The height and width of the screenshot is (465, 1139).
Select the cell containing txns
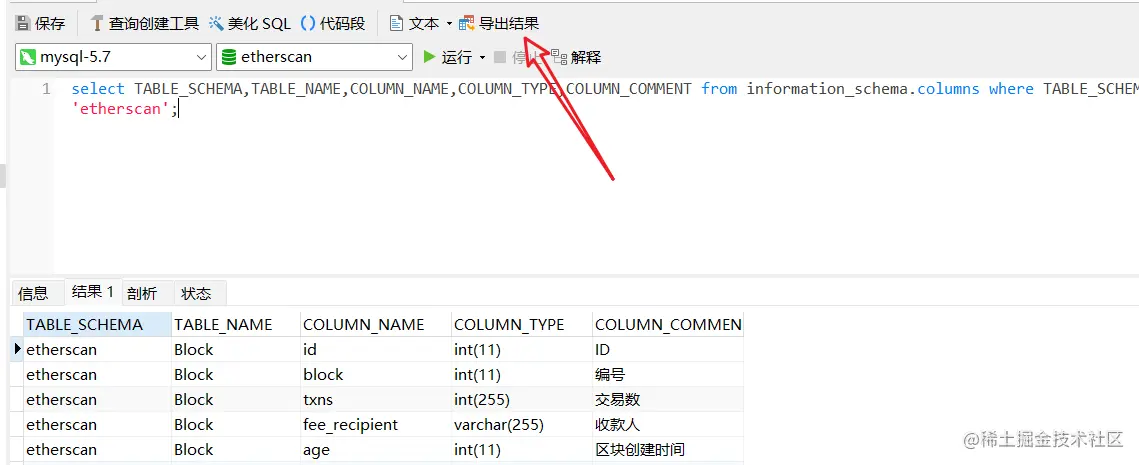(376, 400)
